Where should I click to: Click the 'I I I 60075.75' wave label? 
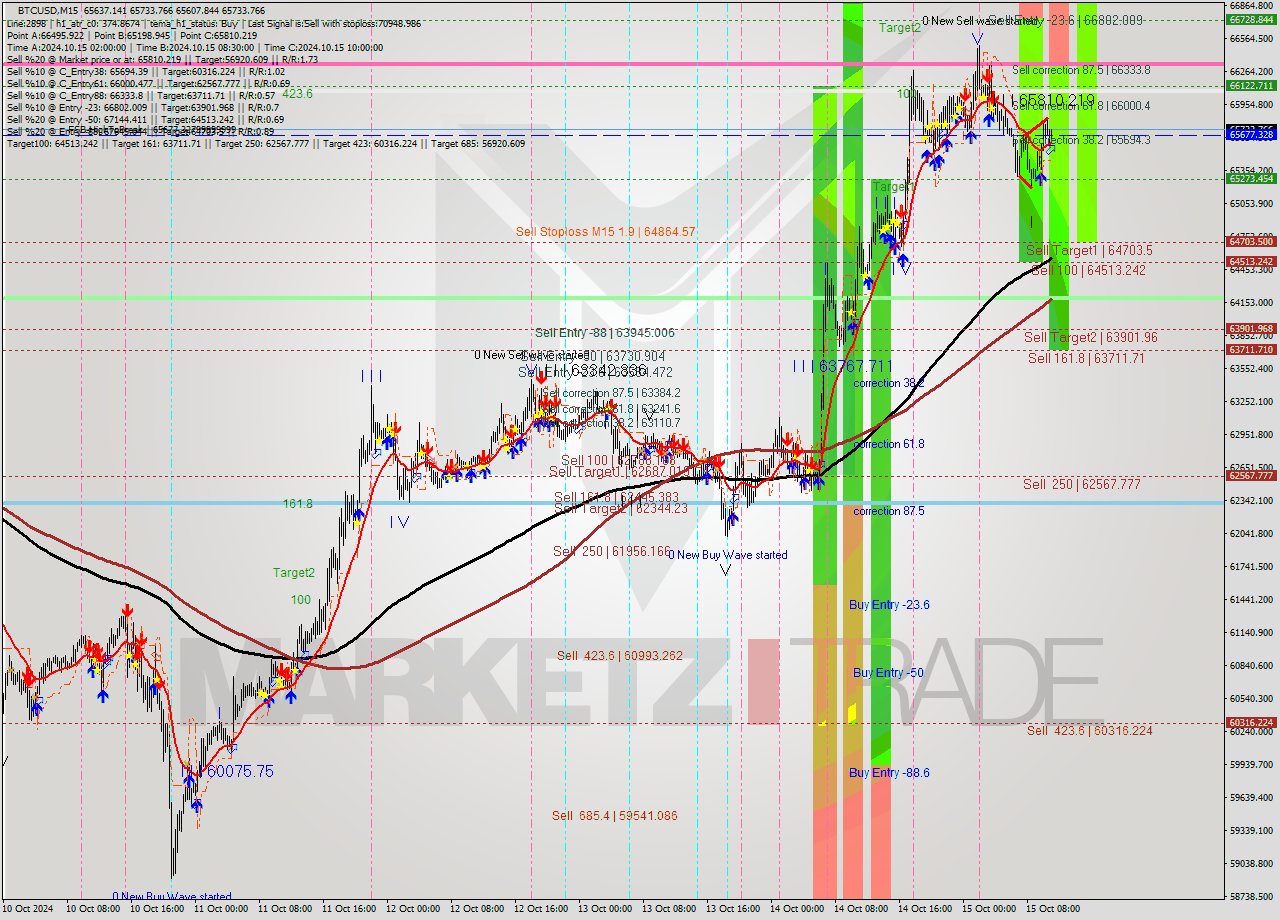tap(228, 772)
